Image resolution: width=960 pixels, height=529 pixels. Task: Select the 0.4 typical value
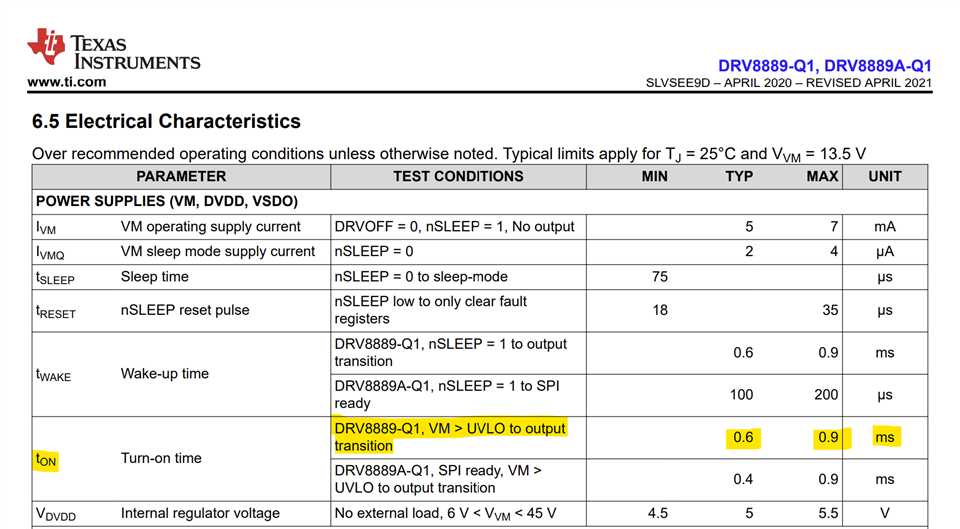[x=743, y=479]
